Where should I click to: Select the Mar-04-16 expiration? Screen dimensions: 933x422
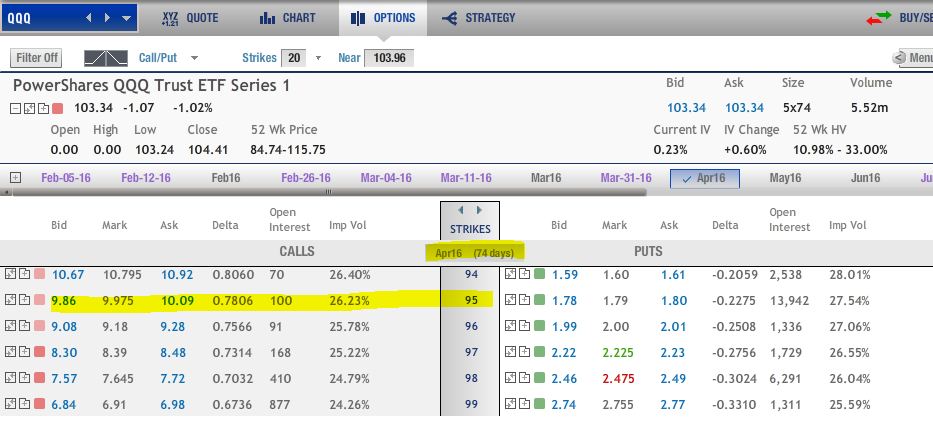tap(386, 178)
